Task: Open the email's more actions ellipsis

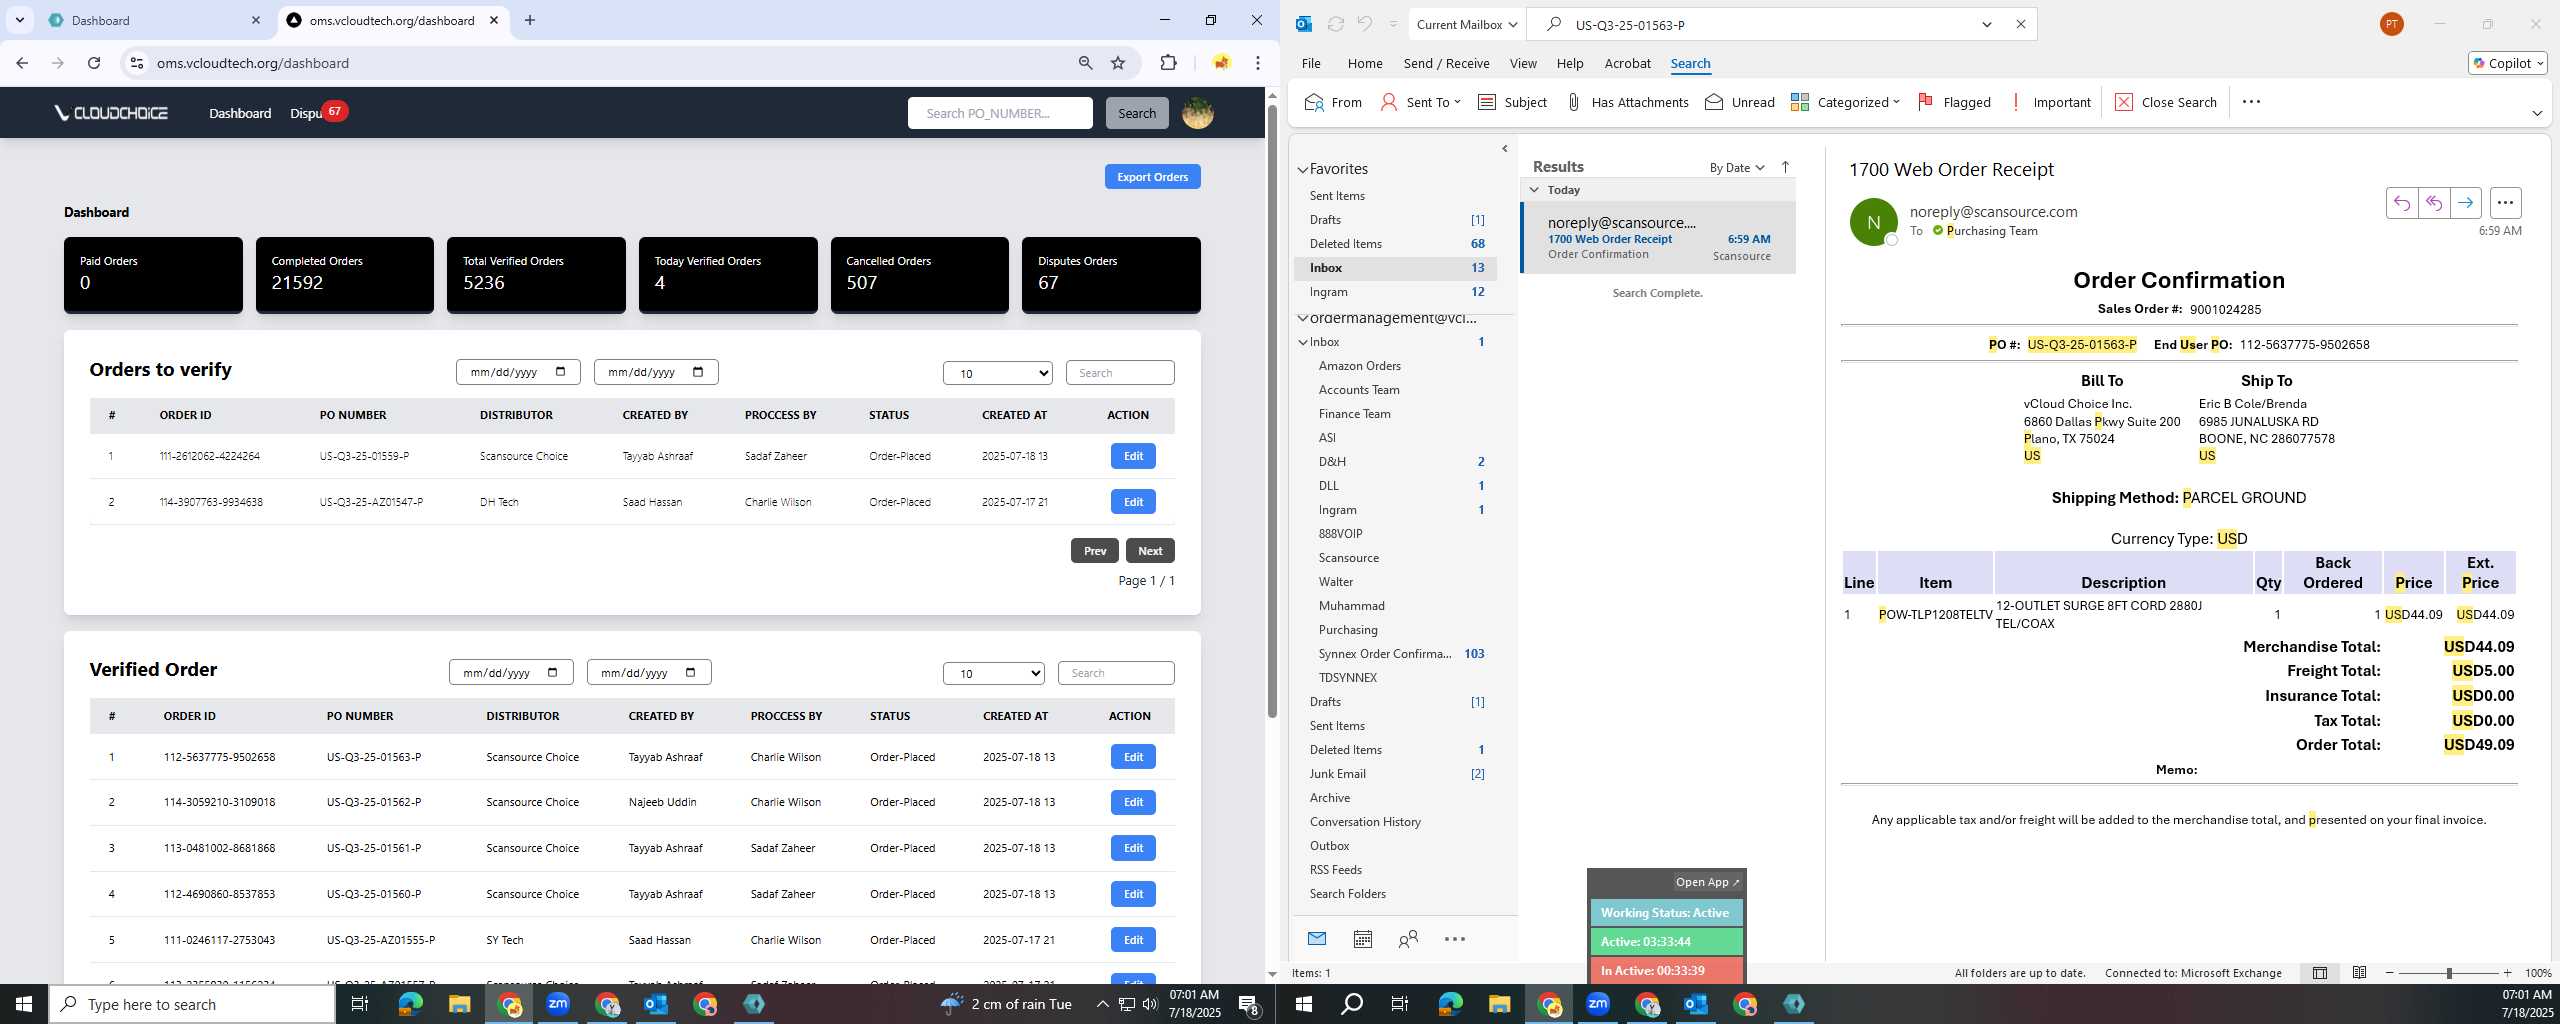Action: (x=2505, y=203)
